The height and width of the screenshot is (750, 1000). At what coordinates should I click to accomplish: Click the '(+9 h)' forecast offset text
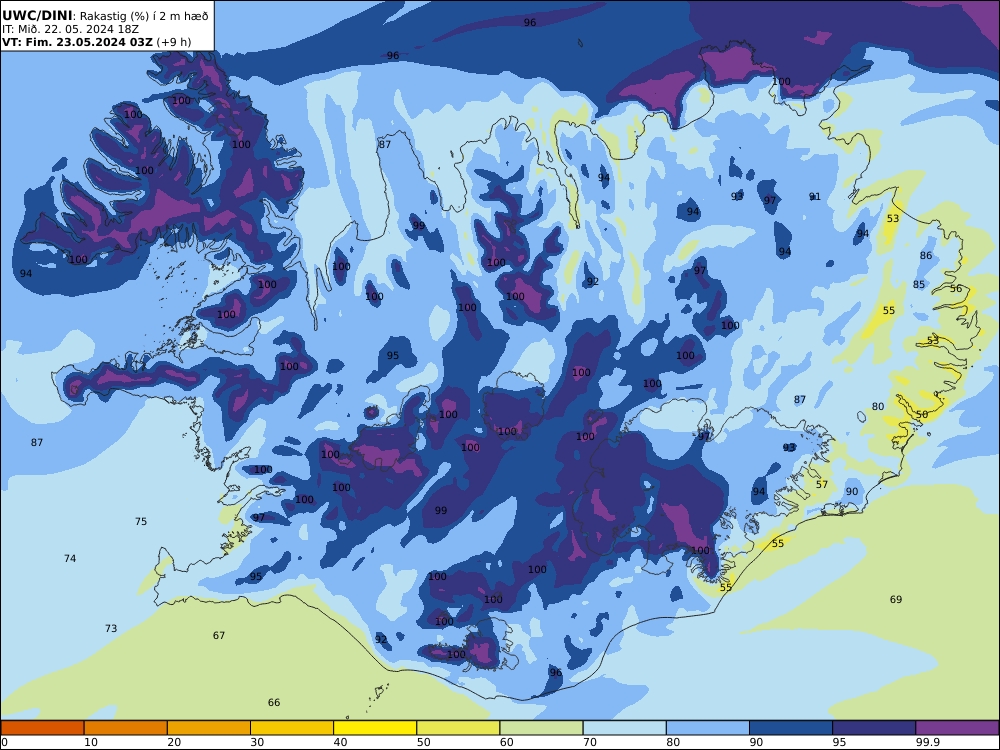pos(173,42)
